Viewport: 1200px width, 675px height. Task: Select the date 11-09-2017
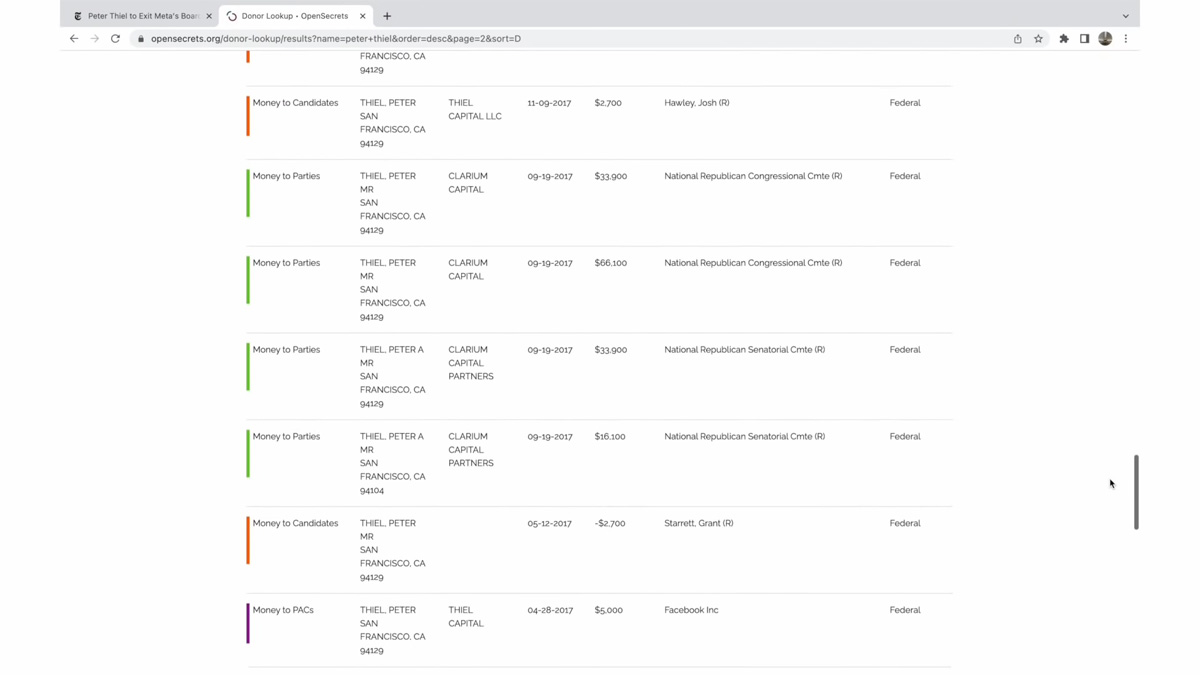[549, 103]
